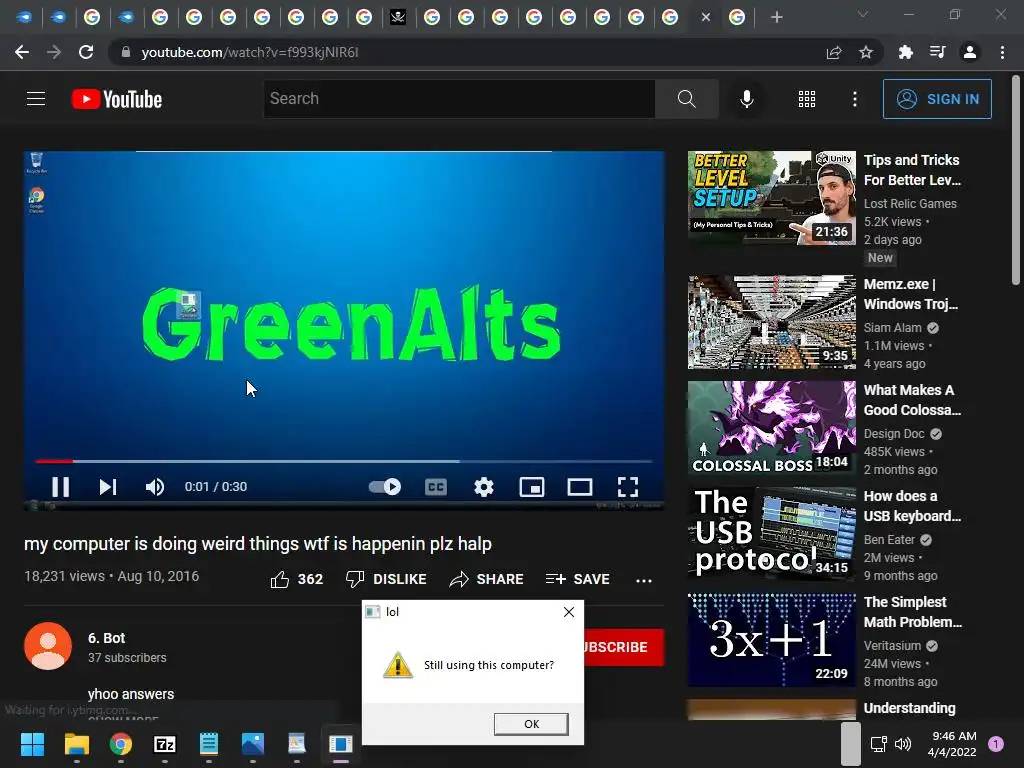The width and height of the screenshot is (1024, 768).
Task: Switch to theater mode
Action: 579,487
